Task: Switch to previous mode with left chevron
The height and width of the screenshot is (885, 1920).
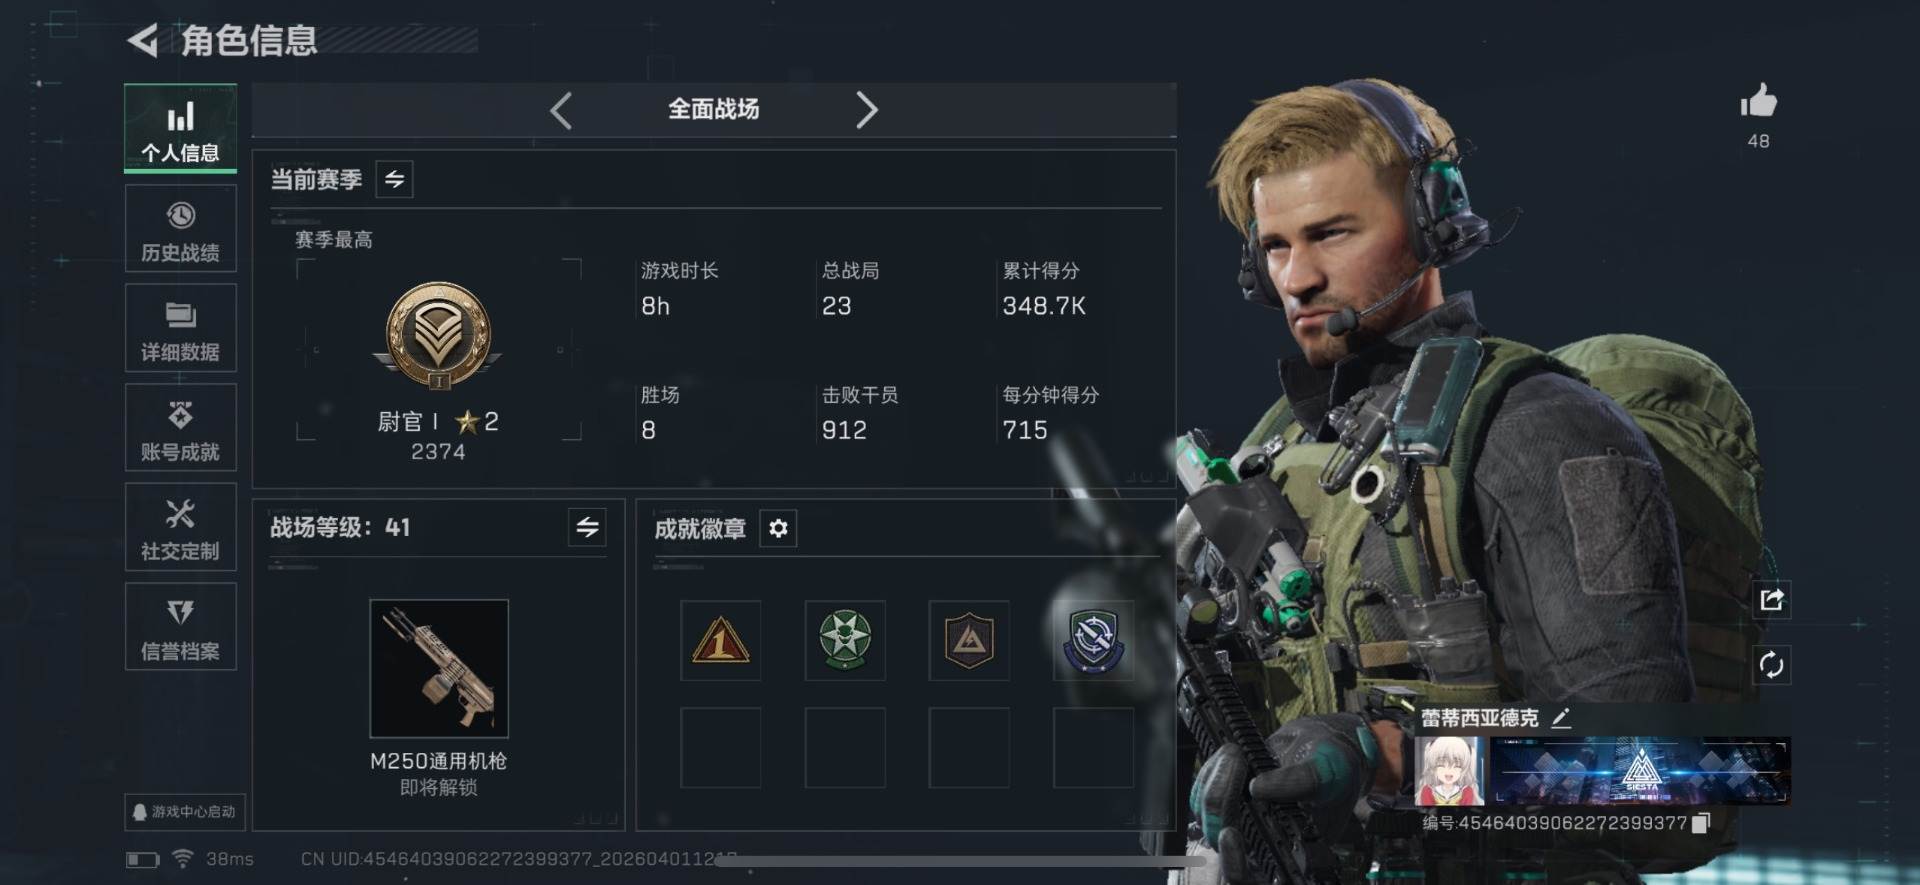Action: pyautogui.click(x=561, y=110)
